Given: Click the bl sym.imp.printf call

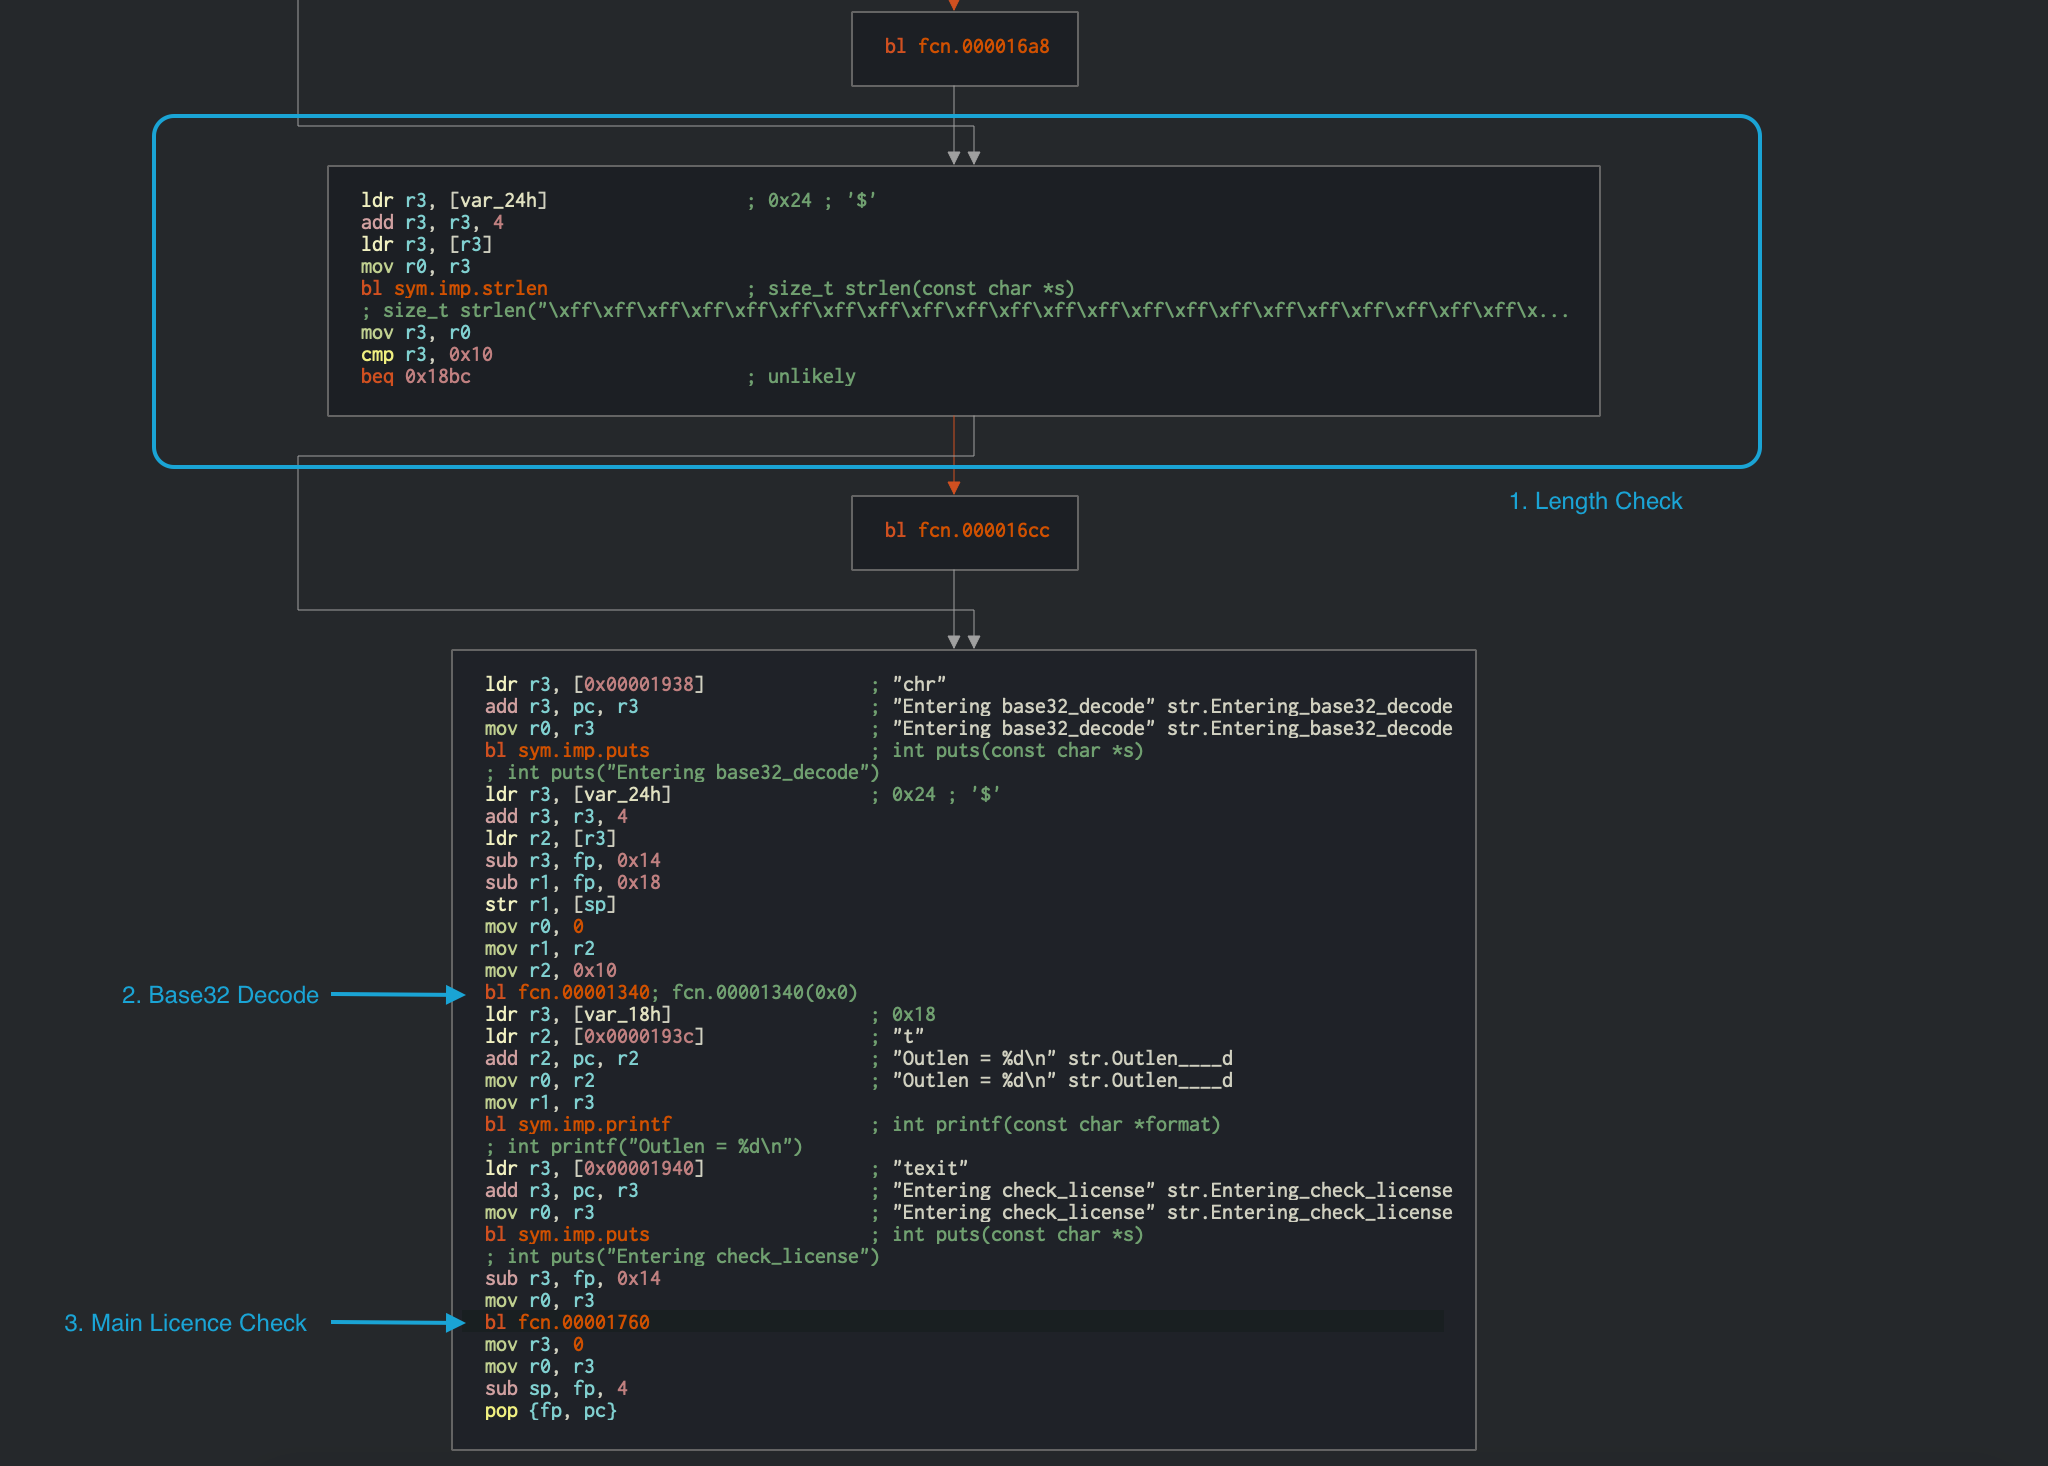Looking at the screenshot, I should (578, 1125).
